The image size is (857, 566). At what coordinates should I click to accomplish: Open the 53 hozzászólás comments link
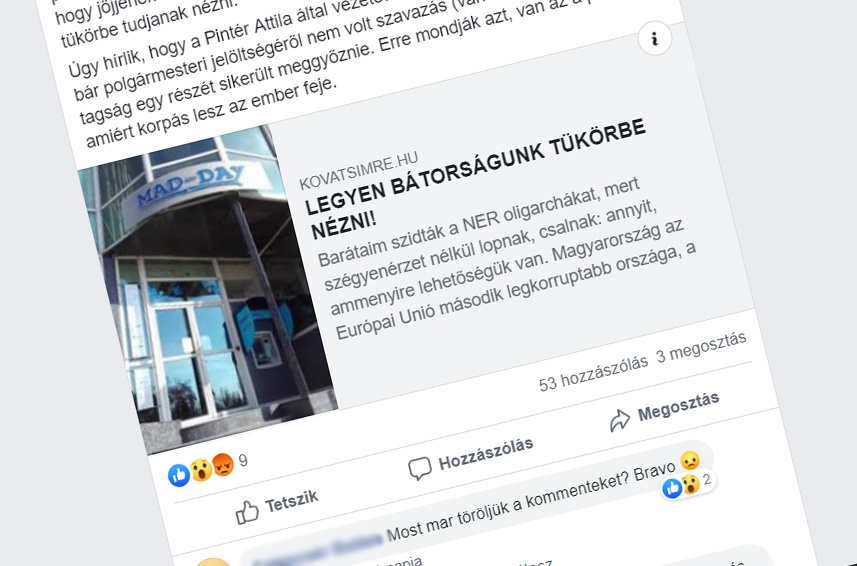point(594,373)
